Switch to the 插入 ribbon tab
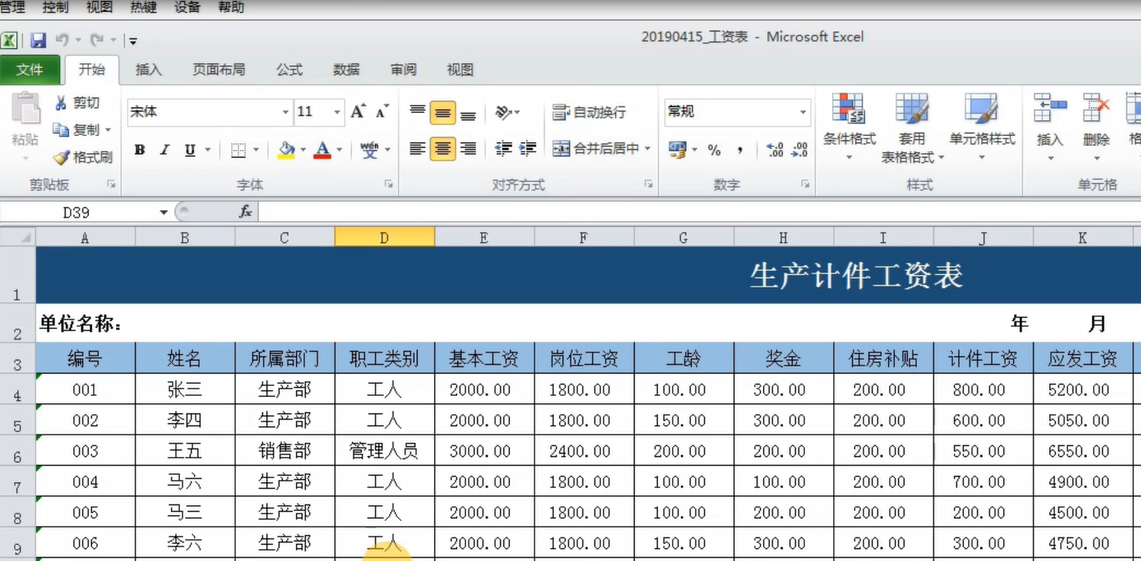Viewport: 1141px width, 561px height. point(149,70)
